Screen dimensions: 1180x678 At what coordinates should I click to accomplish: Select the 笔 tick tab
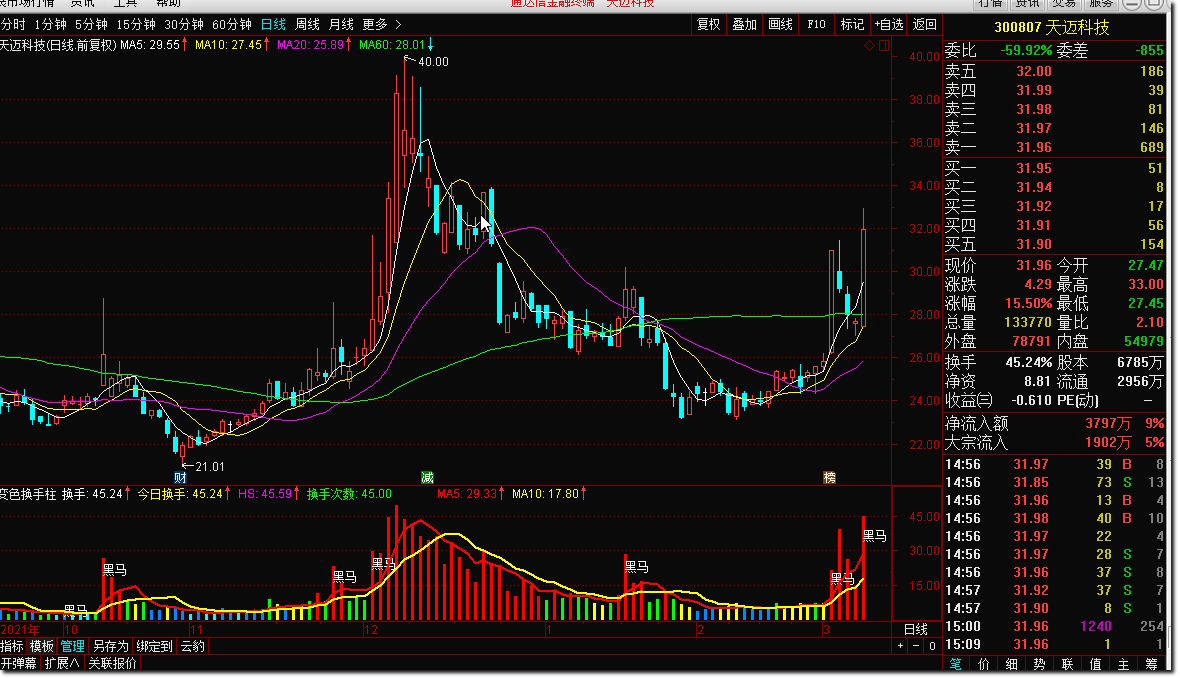click(955, 664)
